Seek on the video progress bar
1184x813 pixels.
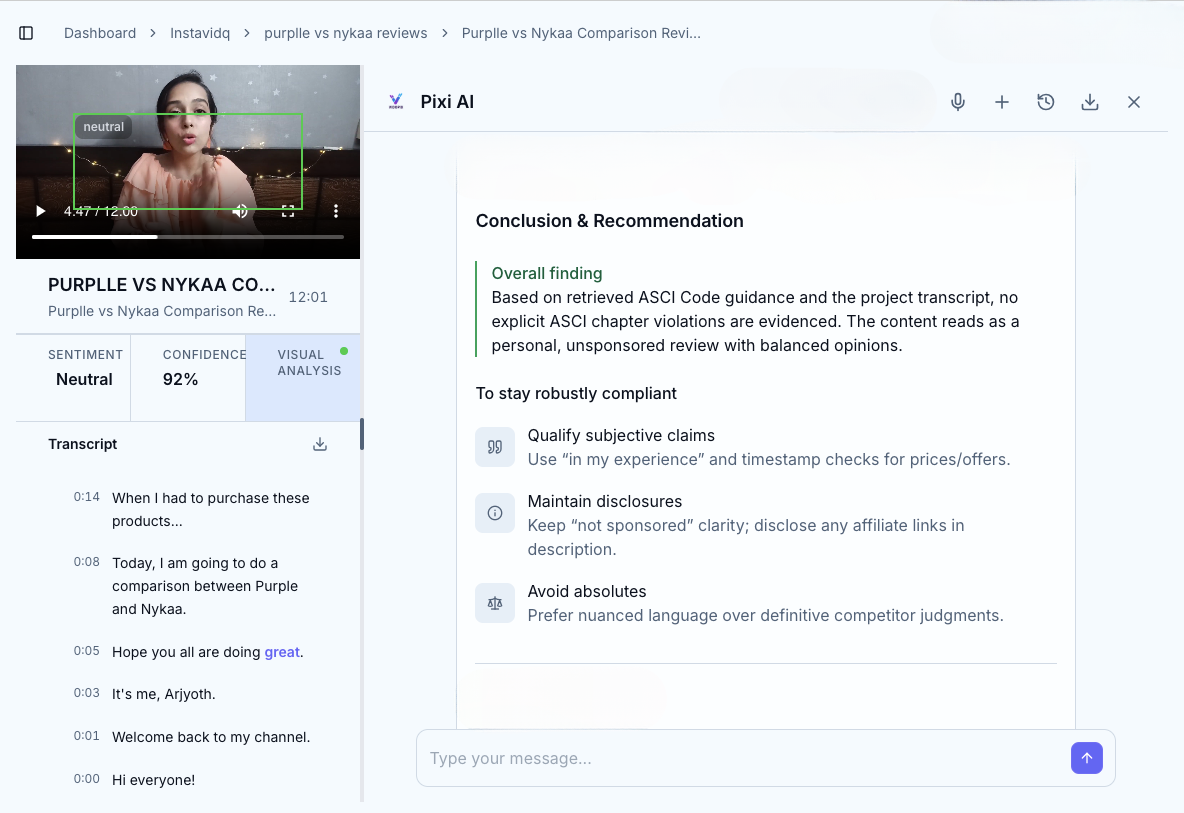[x=188, y=237]
